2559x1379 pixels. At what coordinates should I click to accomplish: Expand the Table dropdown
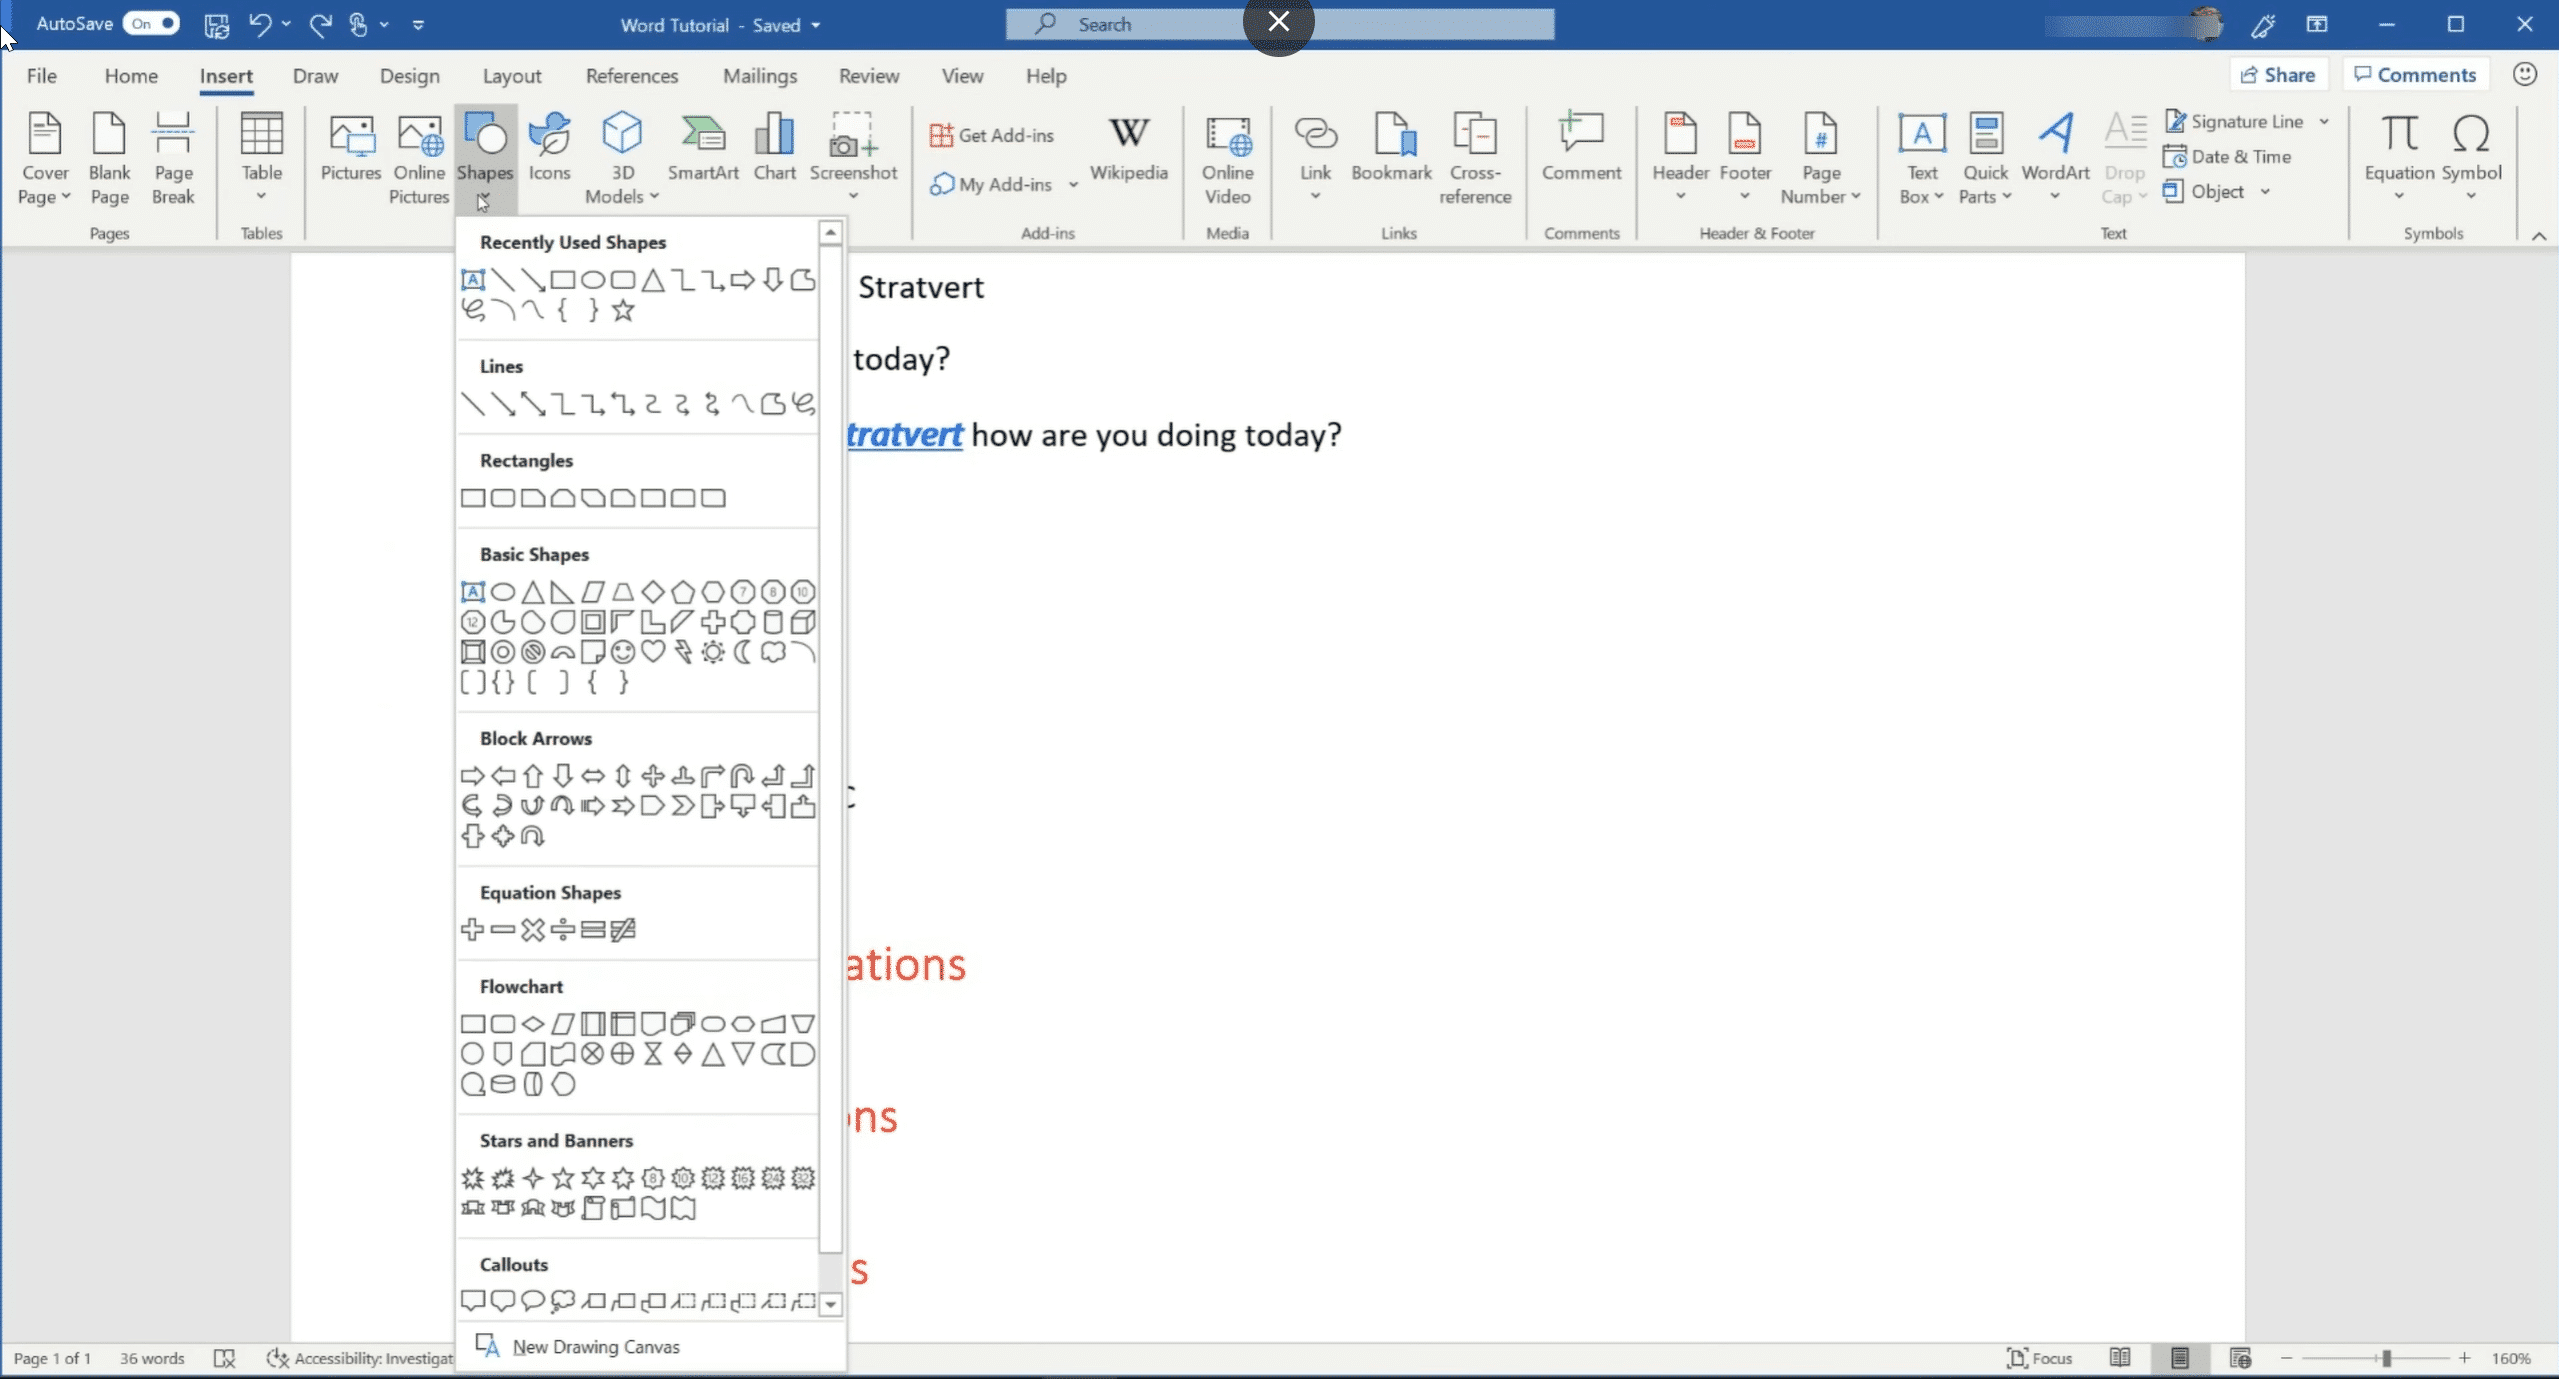261,196
